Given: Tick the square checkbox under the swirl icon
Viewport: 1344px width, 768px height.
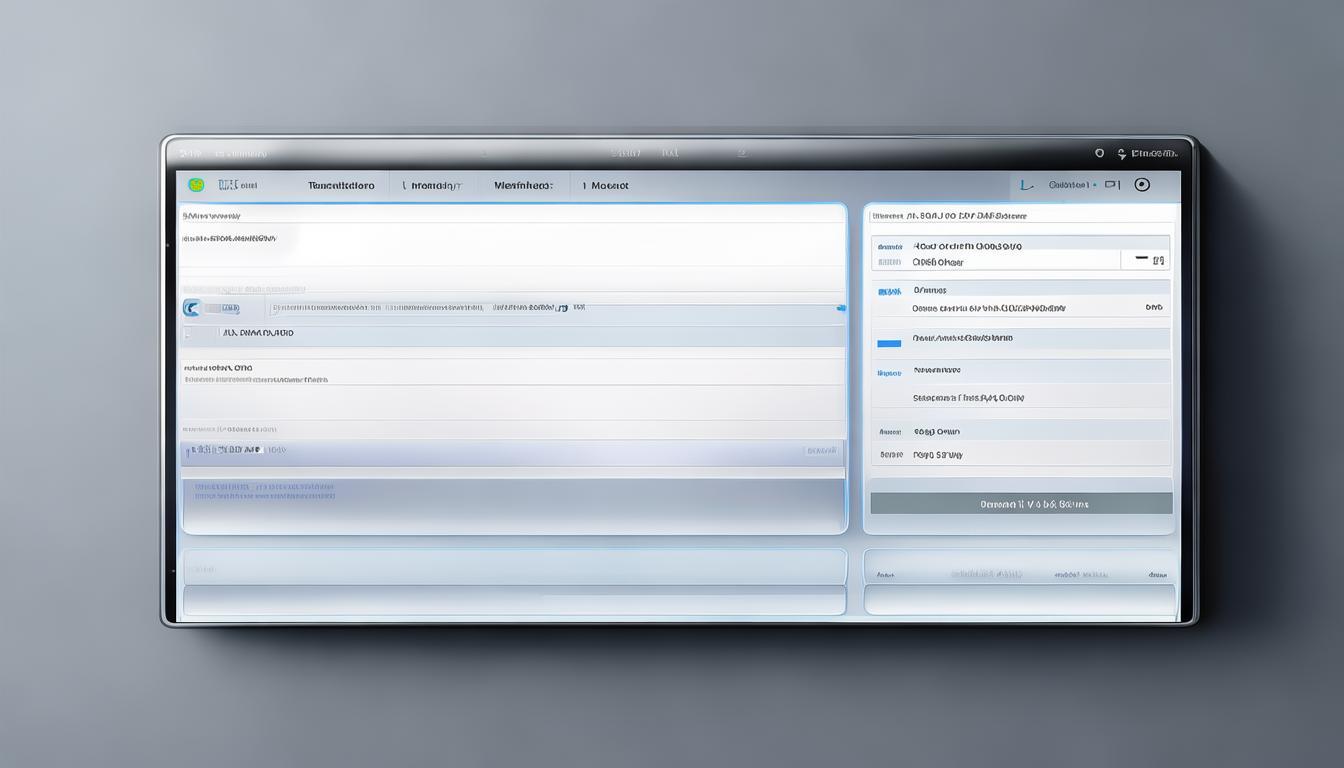Looking at the screenshot, I should [x=187, y=333].
